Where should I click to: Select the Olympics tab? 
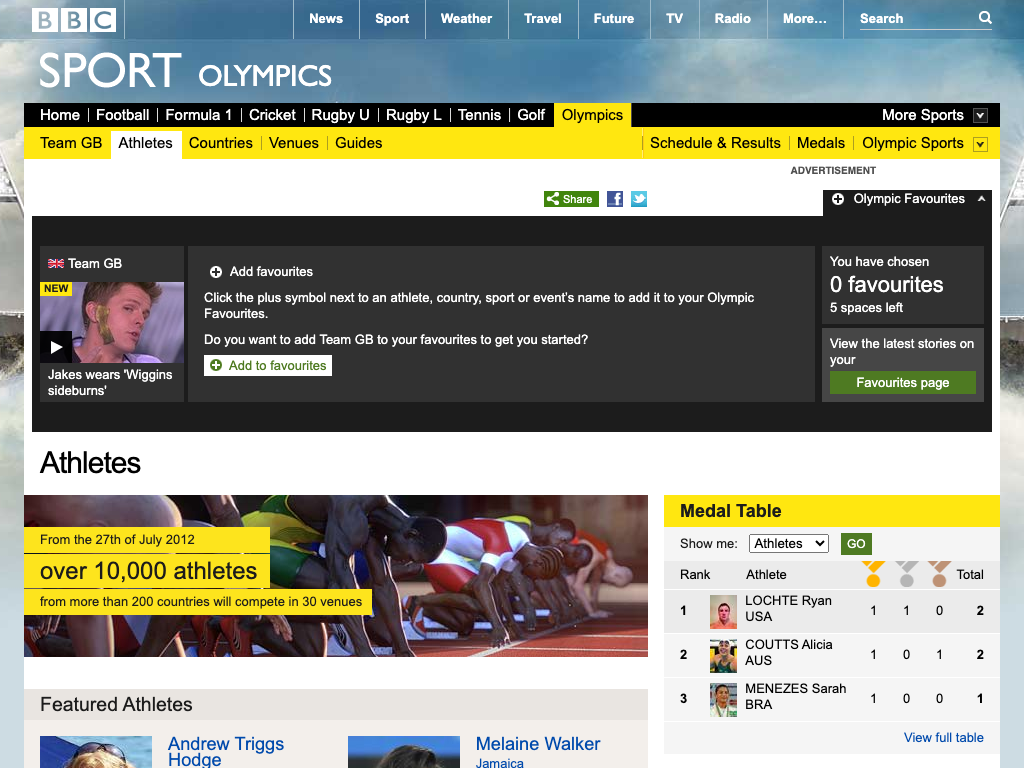pyautogui.click(x=592, y=115)
